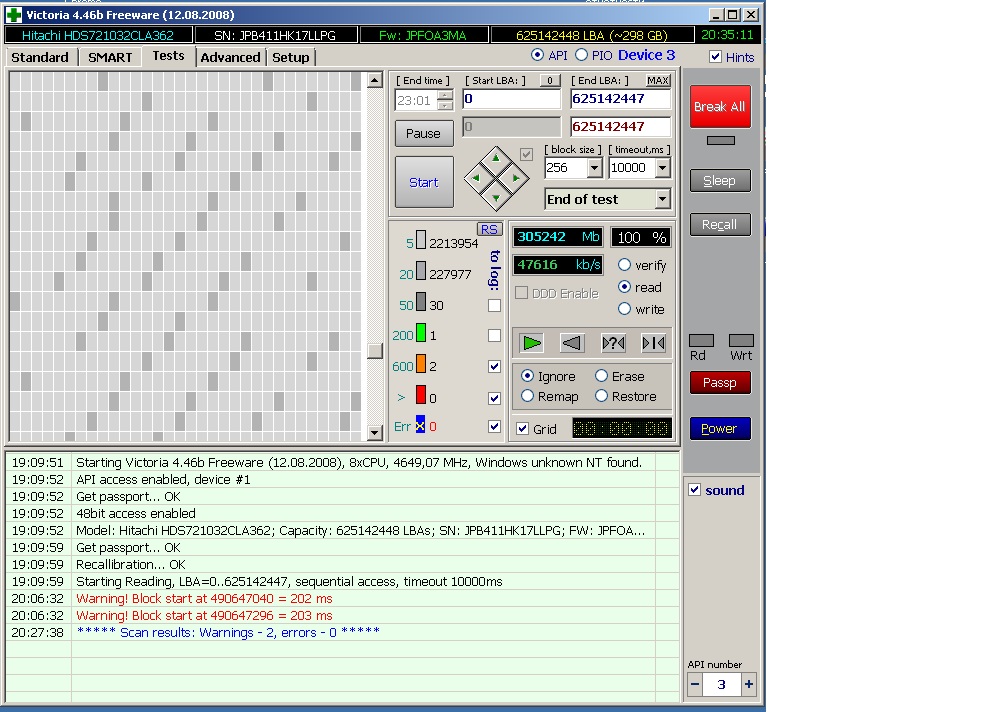This screenshot has height=712, width=1008.
Task: Click the Start button
Action: click(x=424, y=182)
